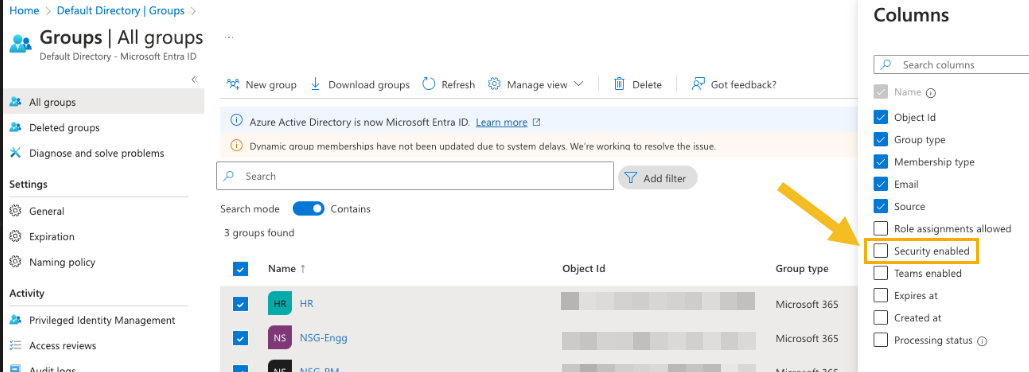Click the Refresh circular arrow icon
Viewport: 1029px width, 372px height.
(x=429, y=84)
